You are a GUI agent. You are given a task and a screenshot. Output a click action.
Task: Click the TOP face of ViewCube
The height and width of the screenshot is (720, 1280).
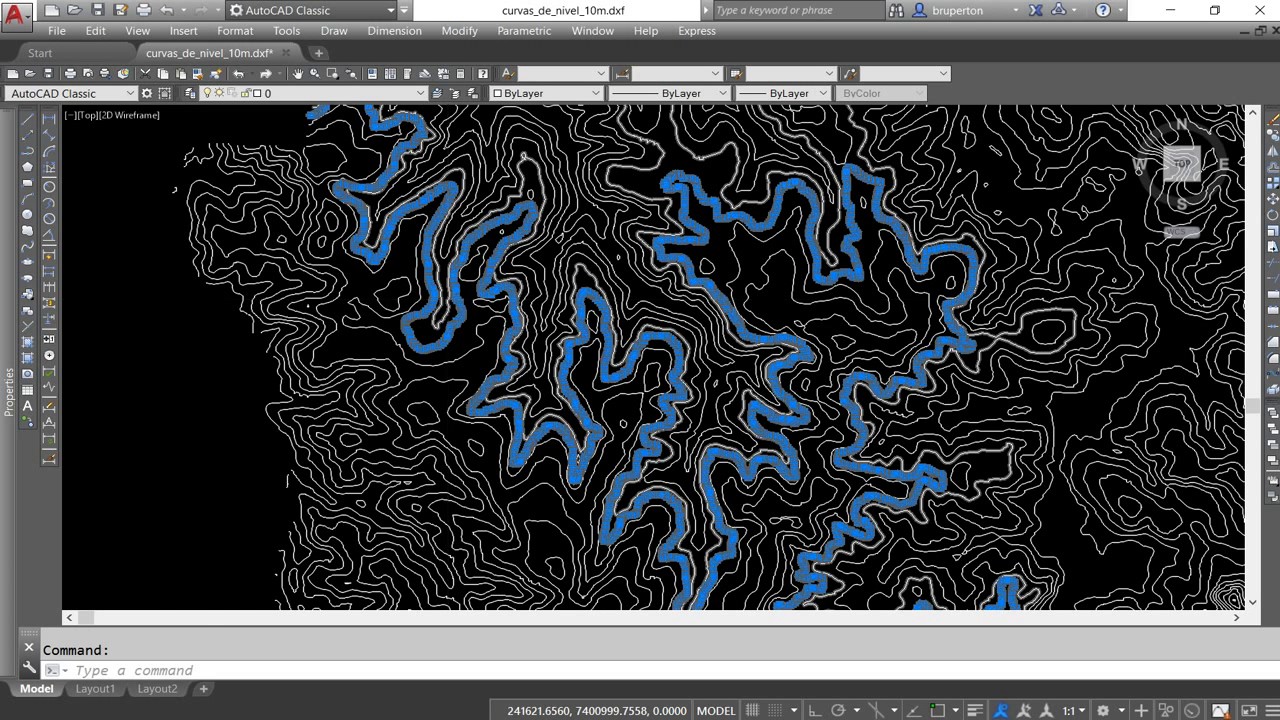1182,164
